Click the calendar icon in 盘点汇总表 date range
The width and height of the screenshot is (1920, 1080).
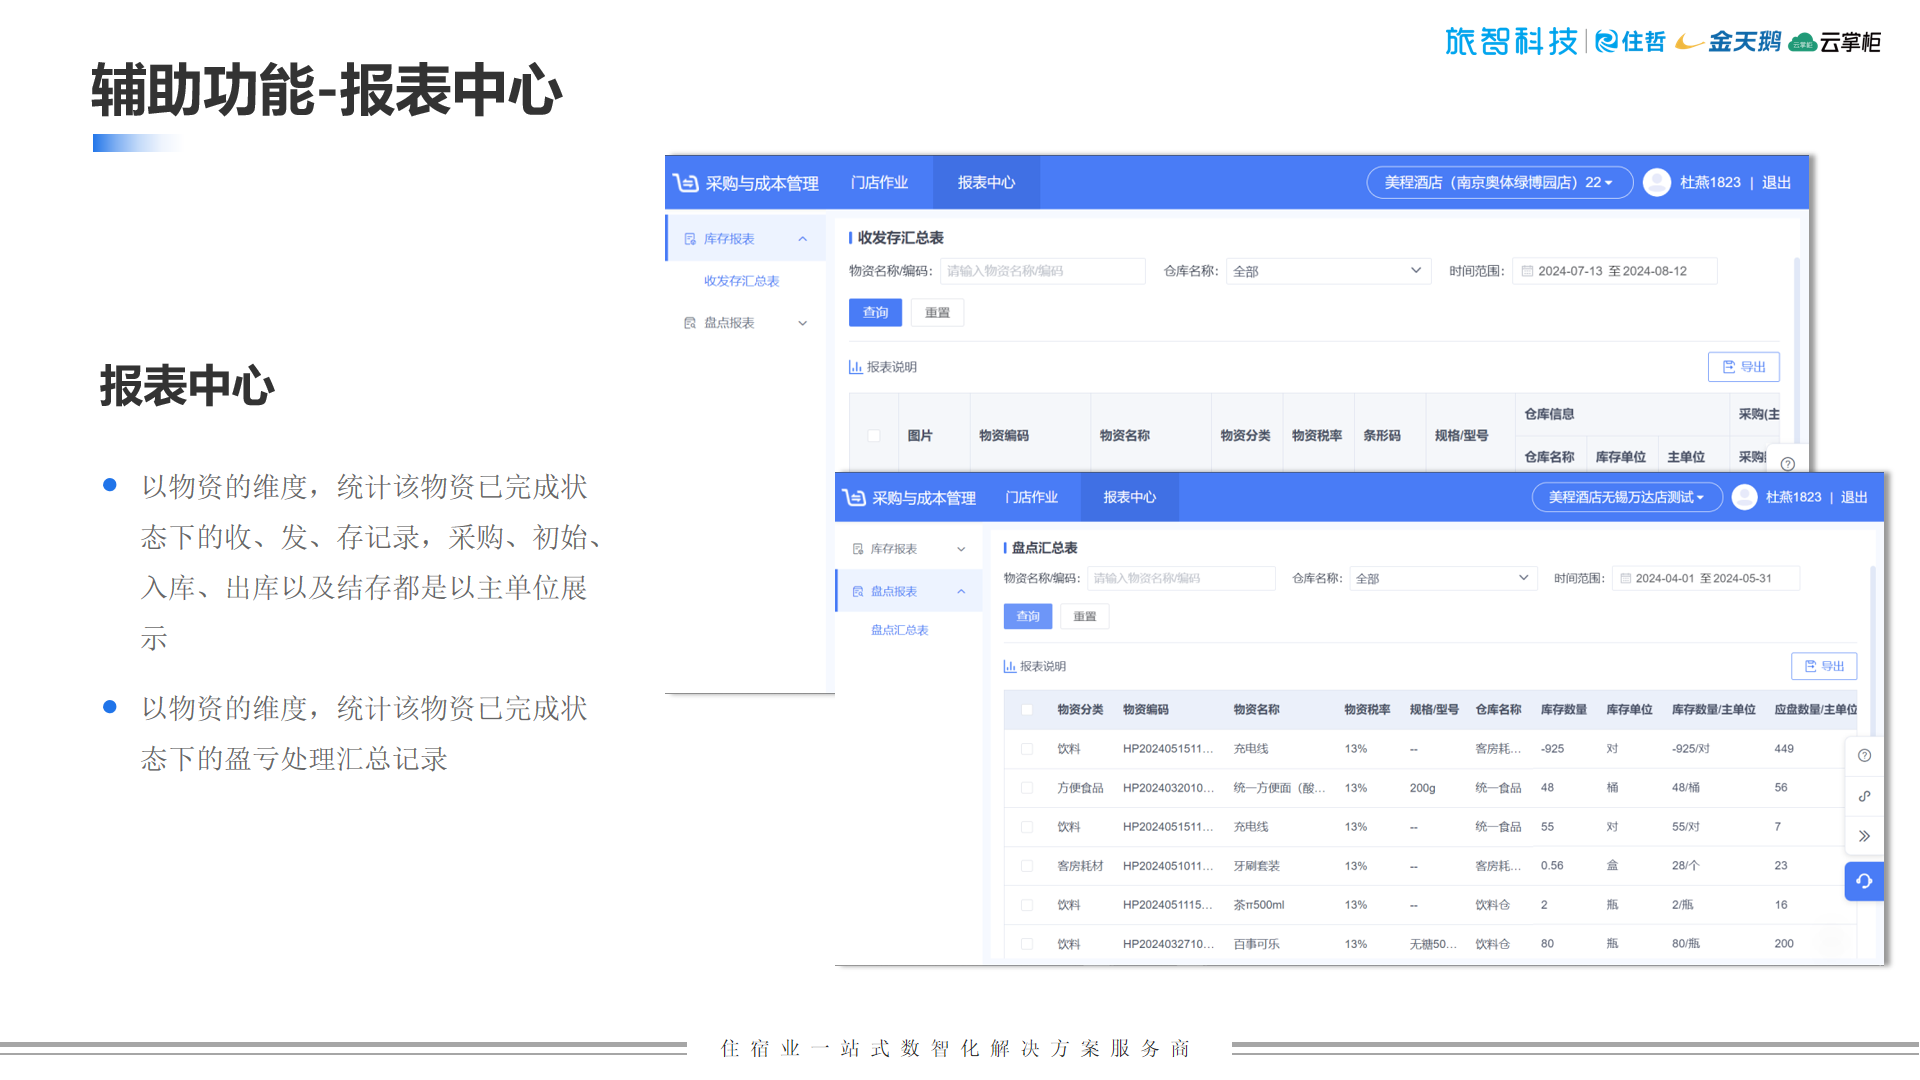(x=1626, y=579)
